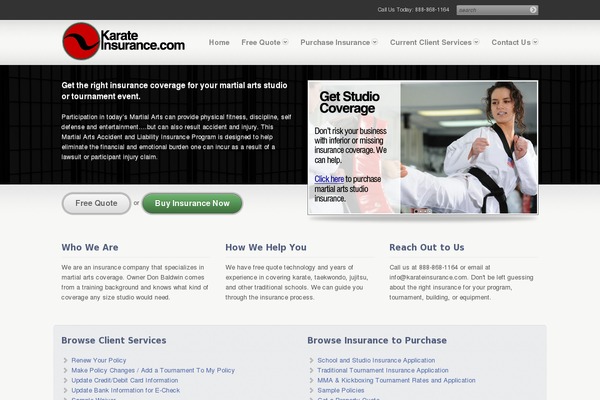Image resolution: width=600 pixels, height=400 pixels.
Task: Click the grey Free Quote button
Action: pos(96,203)
